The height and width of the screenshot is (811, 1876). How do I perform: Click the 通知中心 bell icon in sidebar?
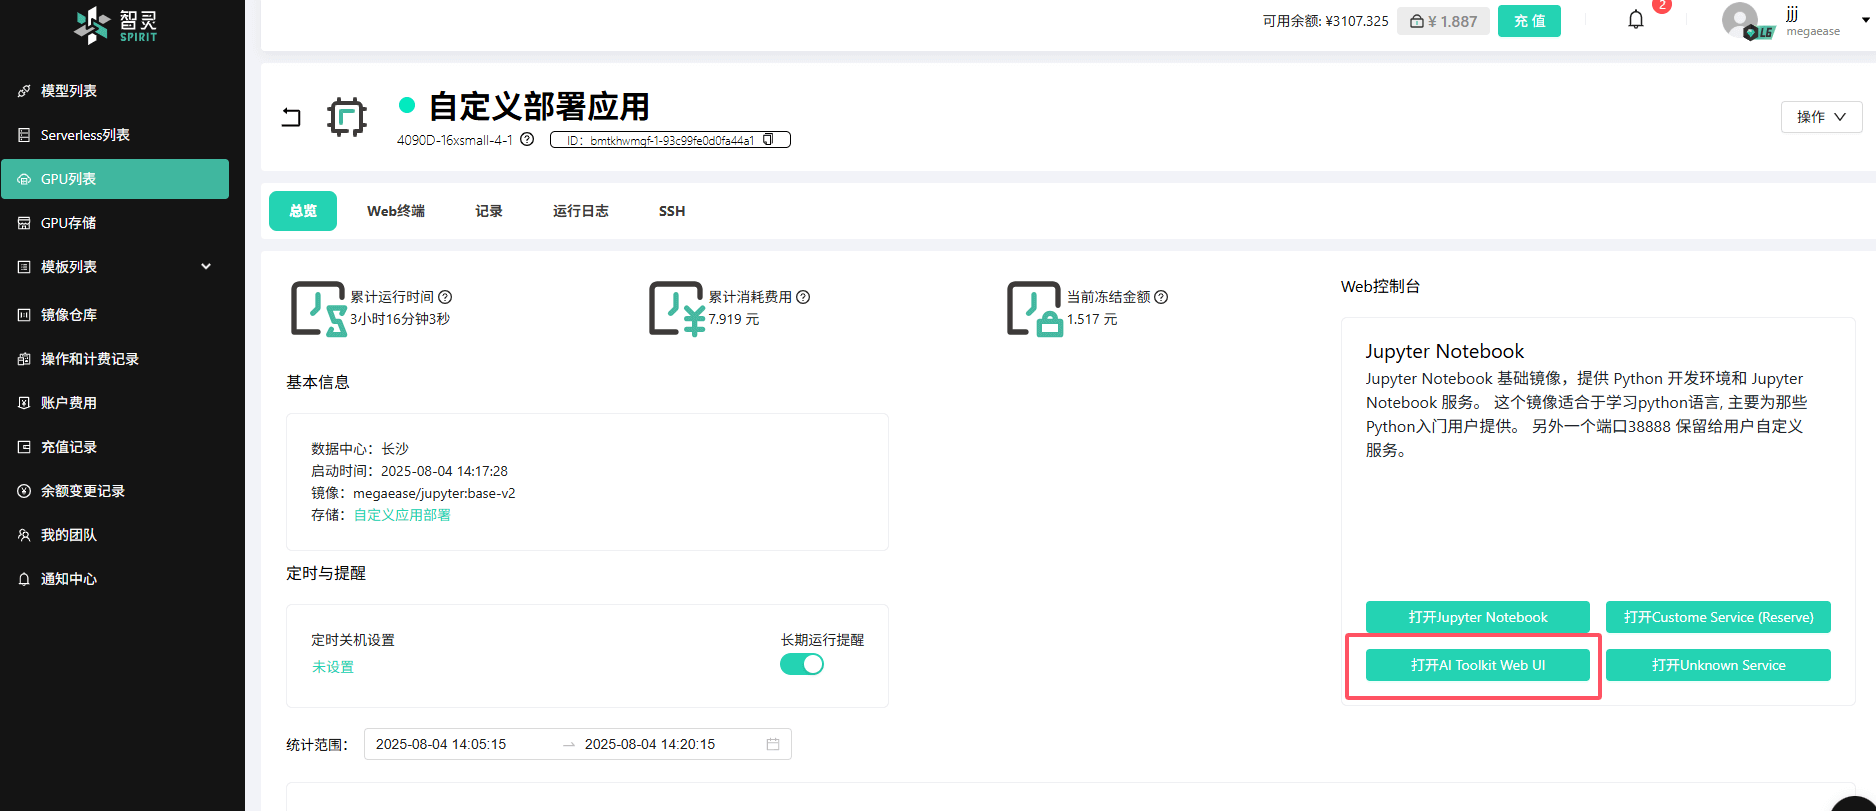click(x=24, y=579)
